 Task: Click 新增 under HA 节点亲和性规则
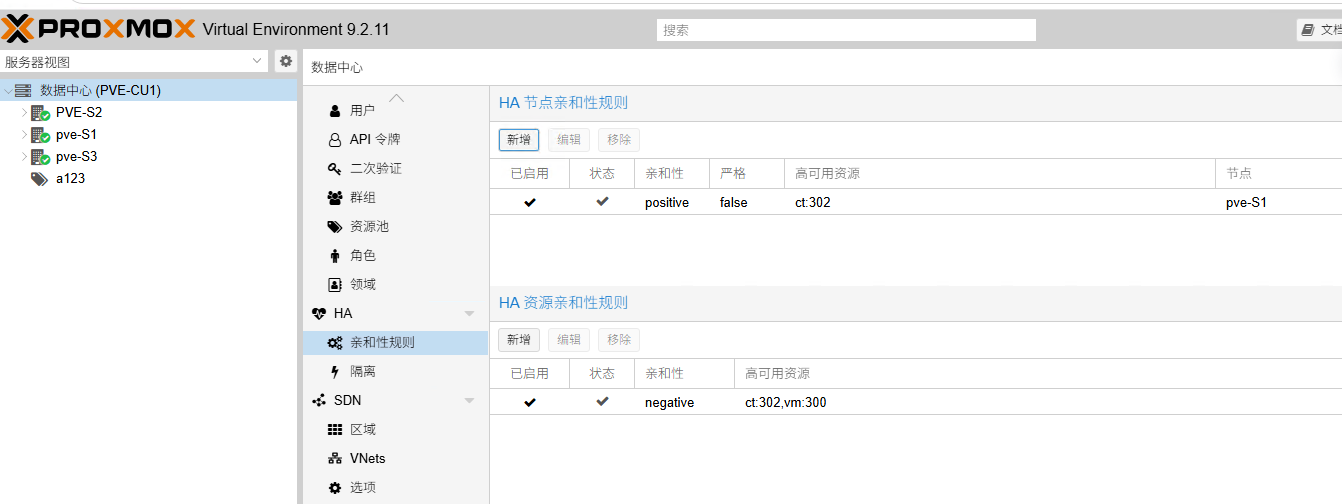pyautogui.click(x=519, y=140)
